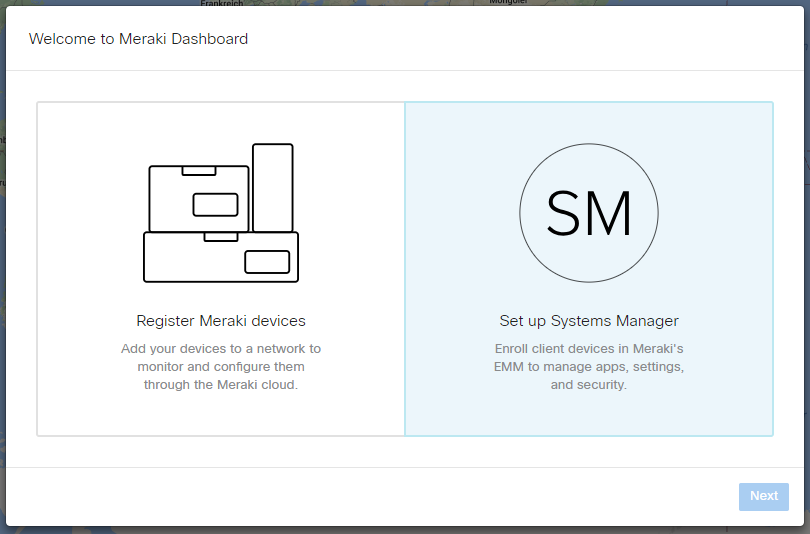Click the "Welcome to Meraki Dashboard" title
Screen dimensions: 810x534
tap(138, 39)
